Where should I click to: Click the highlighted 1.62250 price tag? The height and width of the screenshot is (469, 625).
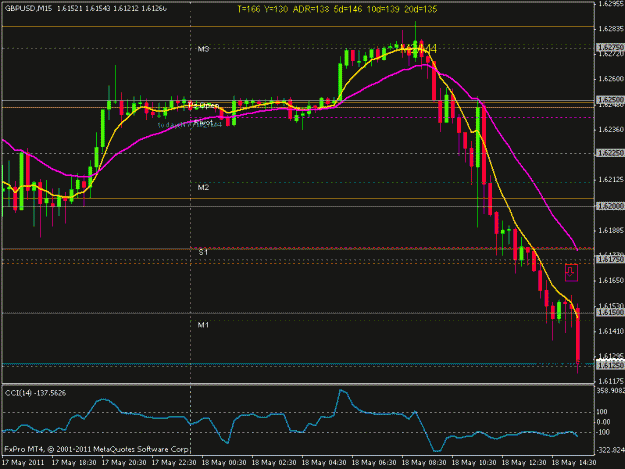click(x=610, y=153)
